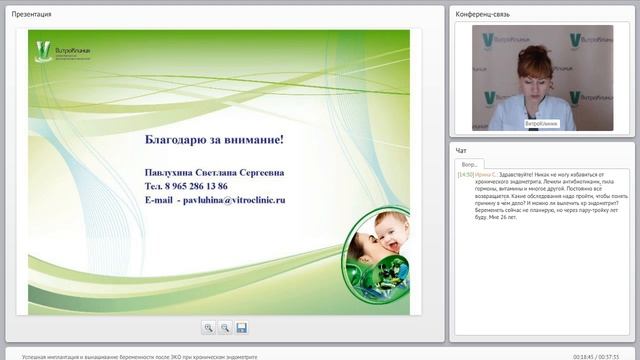Click the mother and baby picture on the slide

click(376, 256)
